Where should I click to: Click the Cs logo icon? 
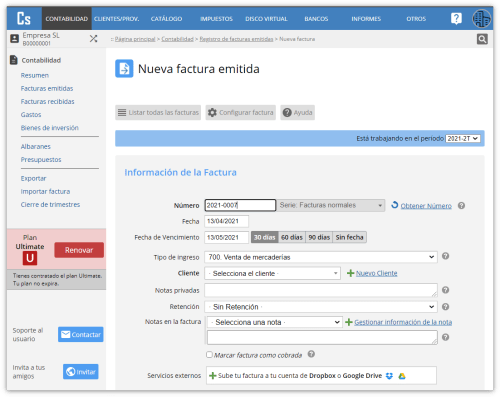point(24,19)
